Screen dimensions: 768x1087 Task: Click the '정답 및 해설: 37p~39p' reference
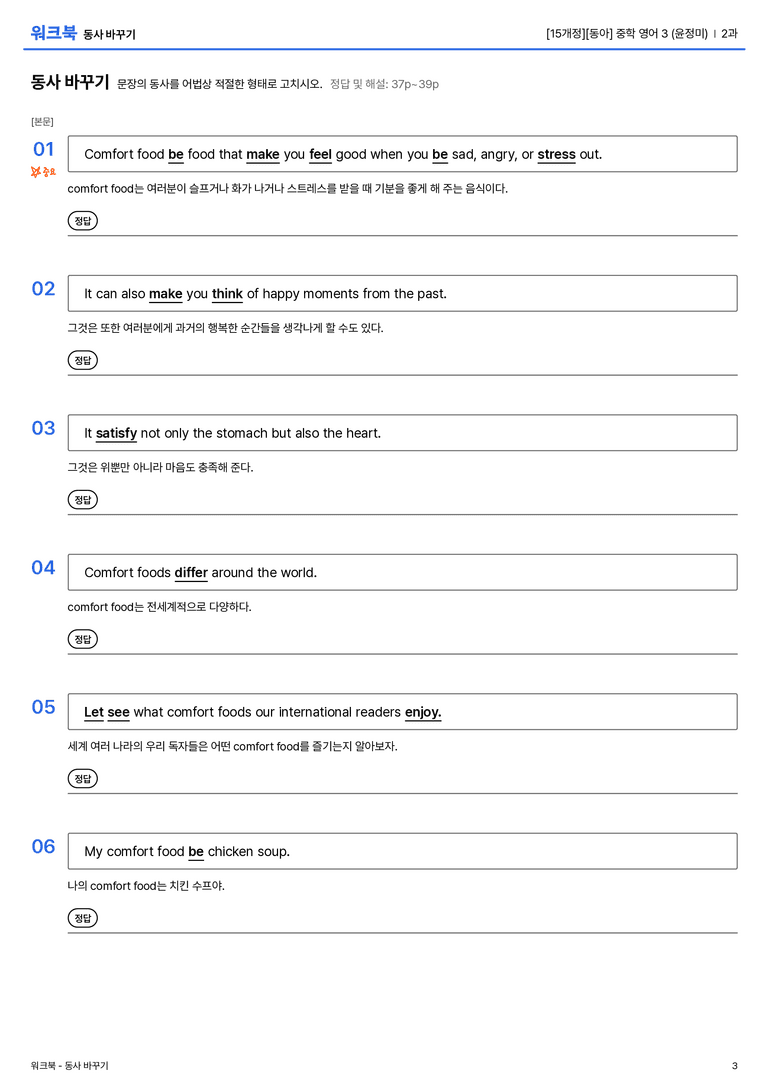tap(384, 84)
